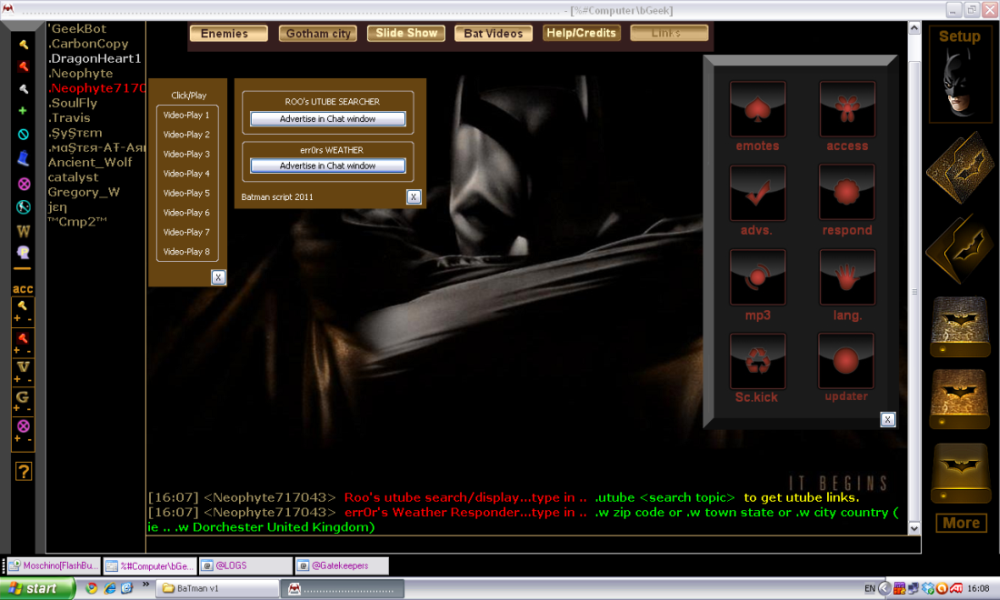
Task: Click the blue boot kick icon
Action: 24,158
